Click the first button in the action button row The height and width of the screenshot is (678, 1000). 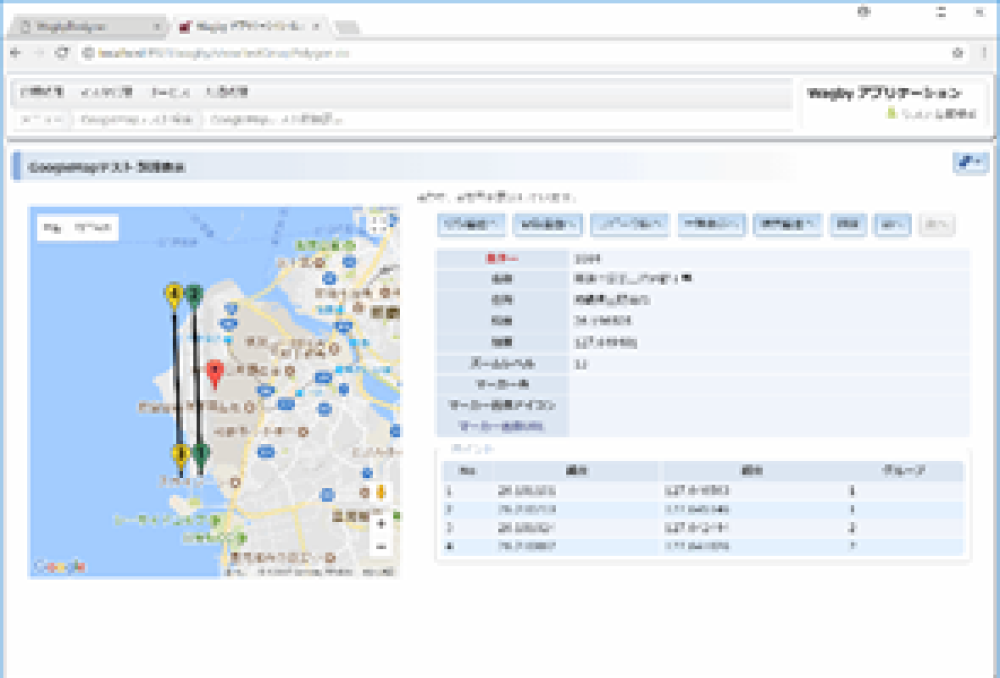(471, 225)
